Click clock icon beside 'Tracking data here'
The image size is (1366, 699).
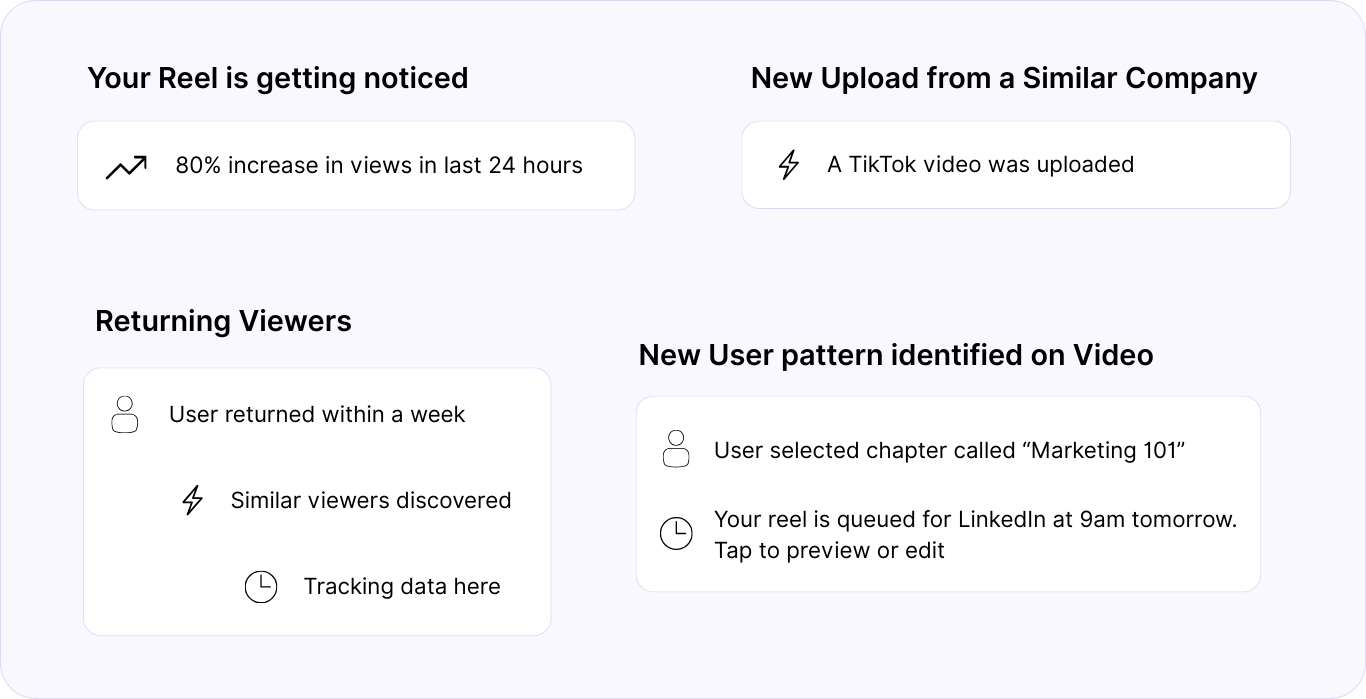pyautogui.click(x=261, y=587)
